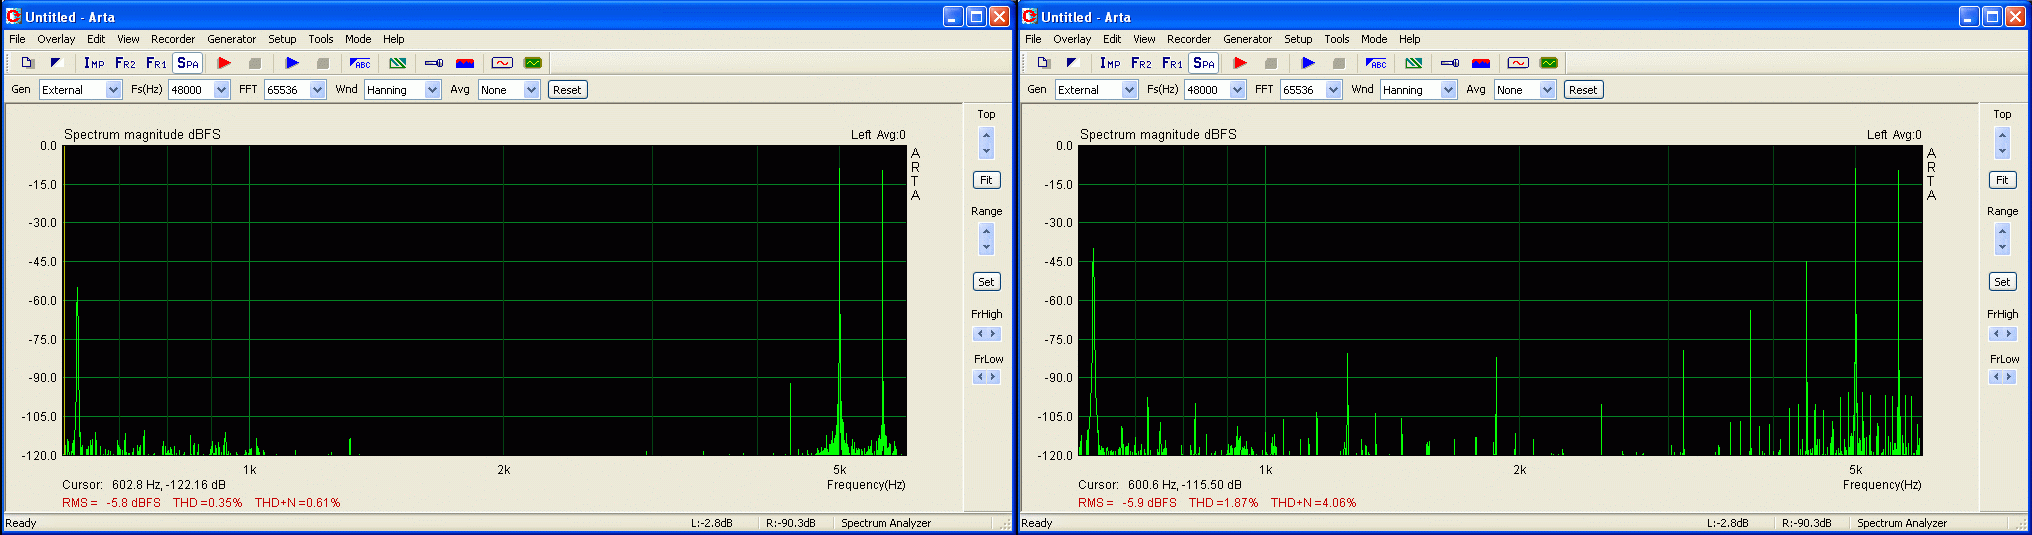2032x535 pixels.
Task: Open Tools menu in left Arta window
Action: pyautogui.click(x=321, y=39)
